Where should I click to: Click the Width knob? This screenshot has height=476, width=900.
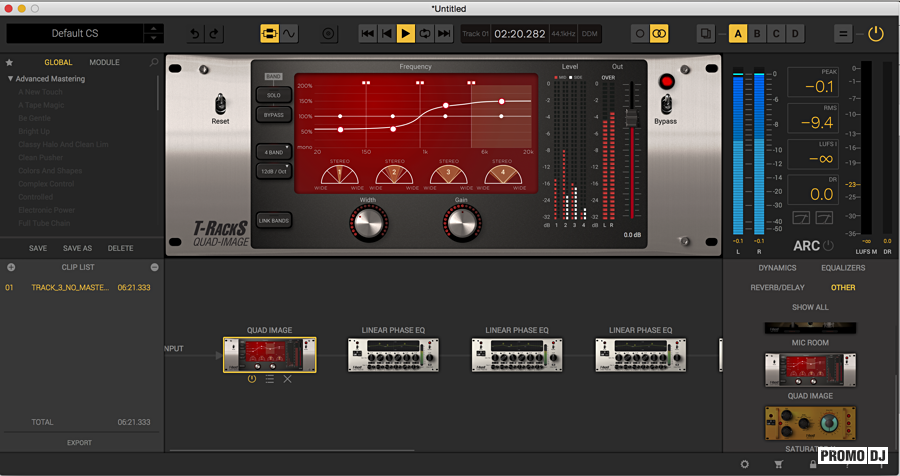pos(368,223)
